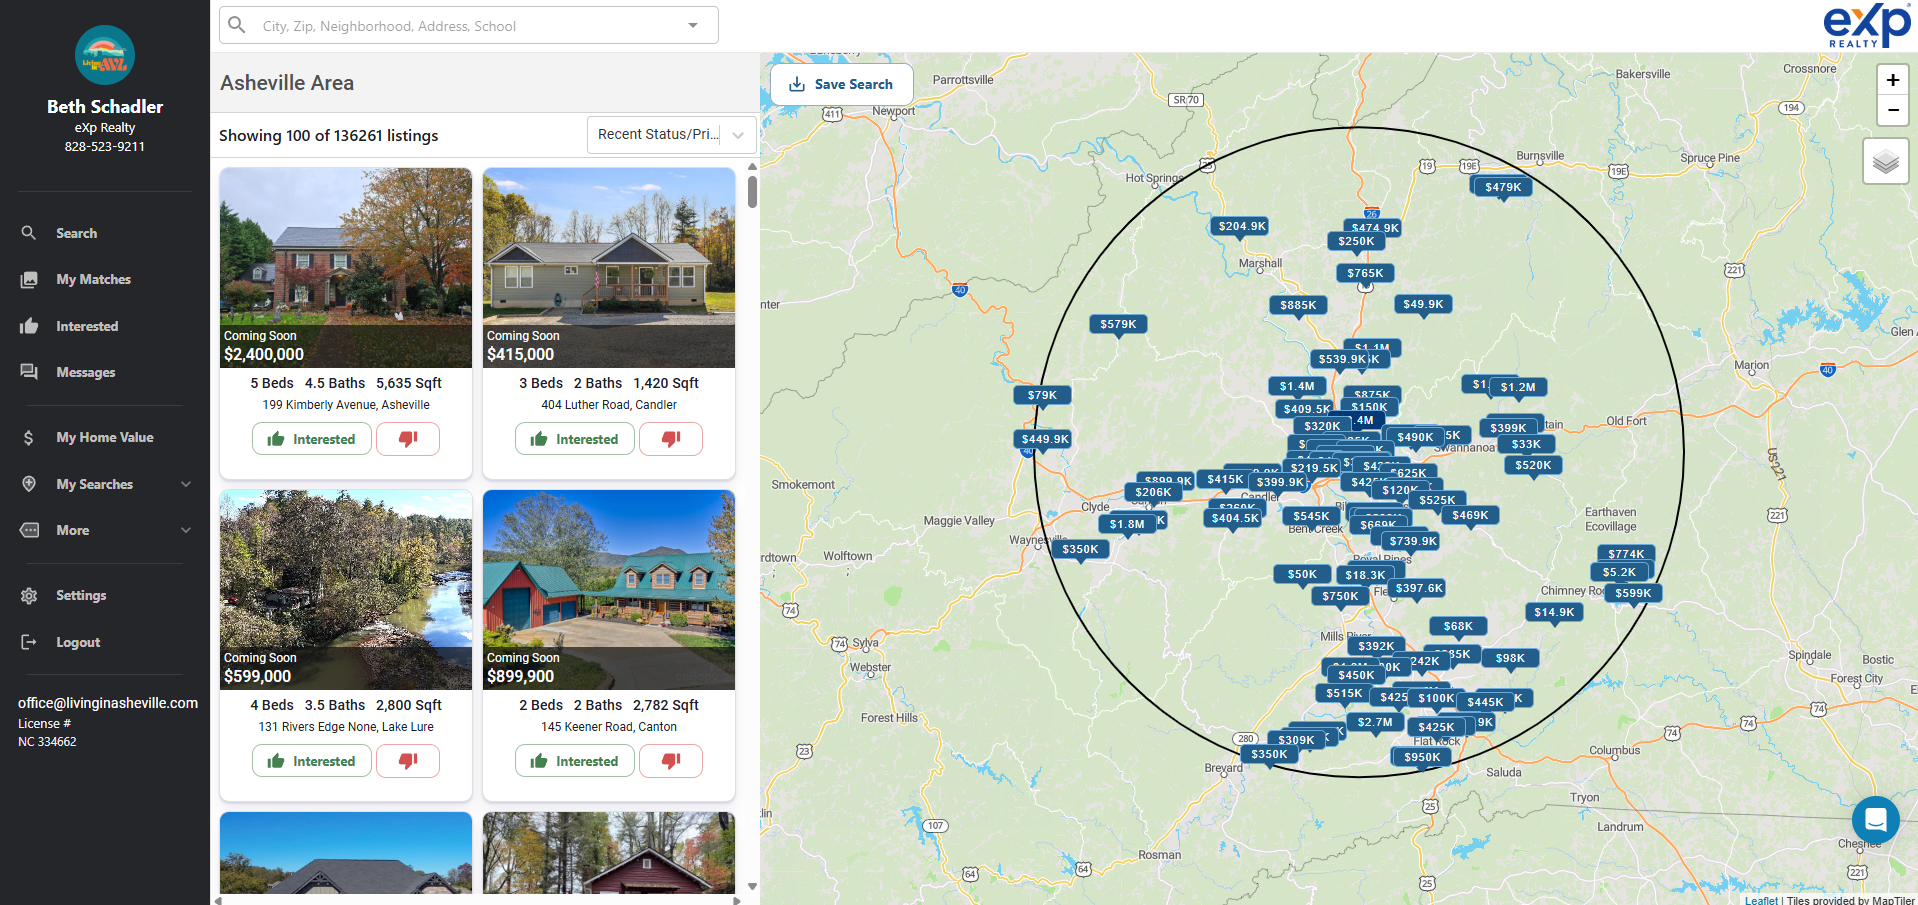Select the $204.9K map price marker

click(x=1242, y=226)
